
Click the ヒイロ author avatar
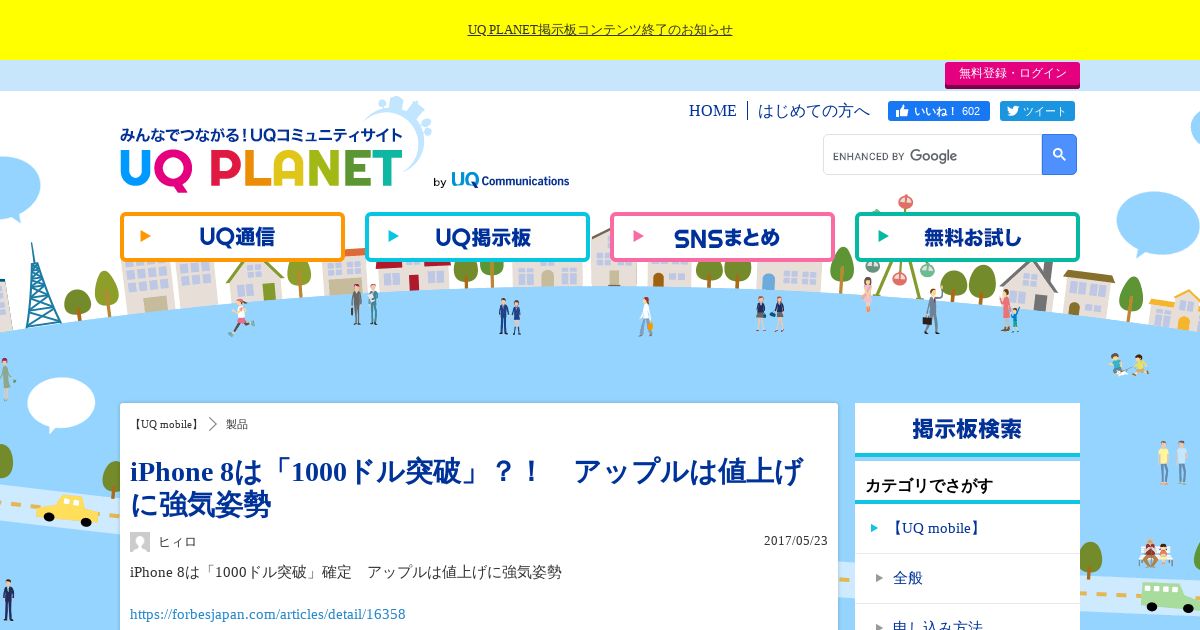140,542
